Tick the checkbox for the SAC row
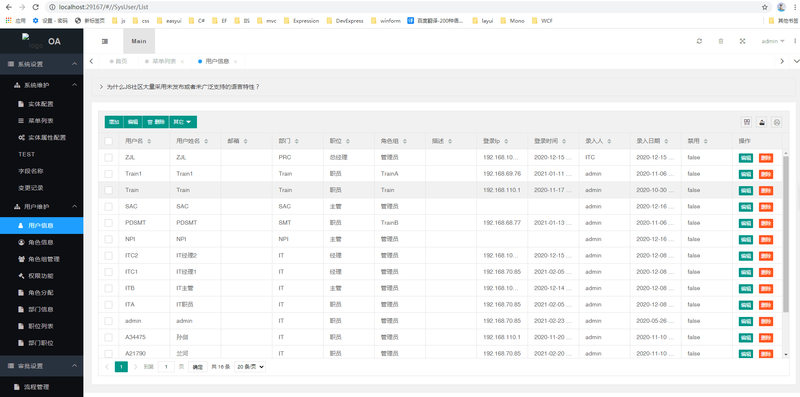Viewport: 800px width, 397px height. pos(108,207)
